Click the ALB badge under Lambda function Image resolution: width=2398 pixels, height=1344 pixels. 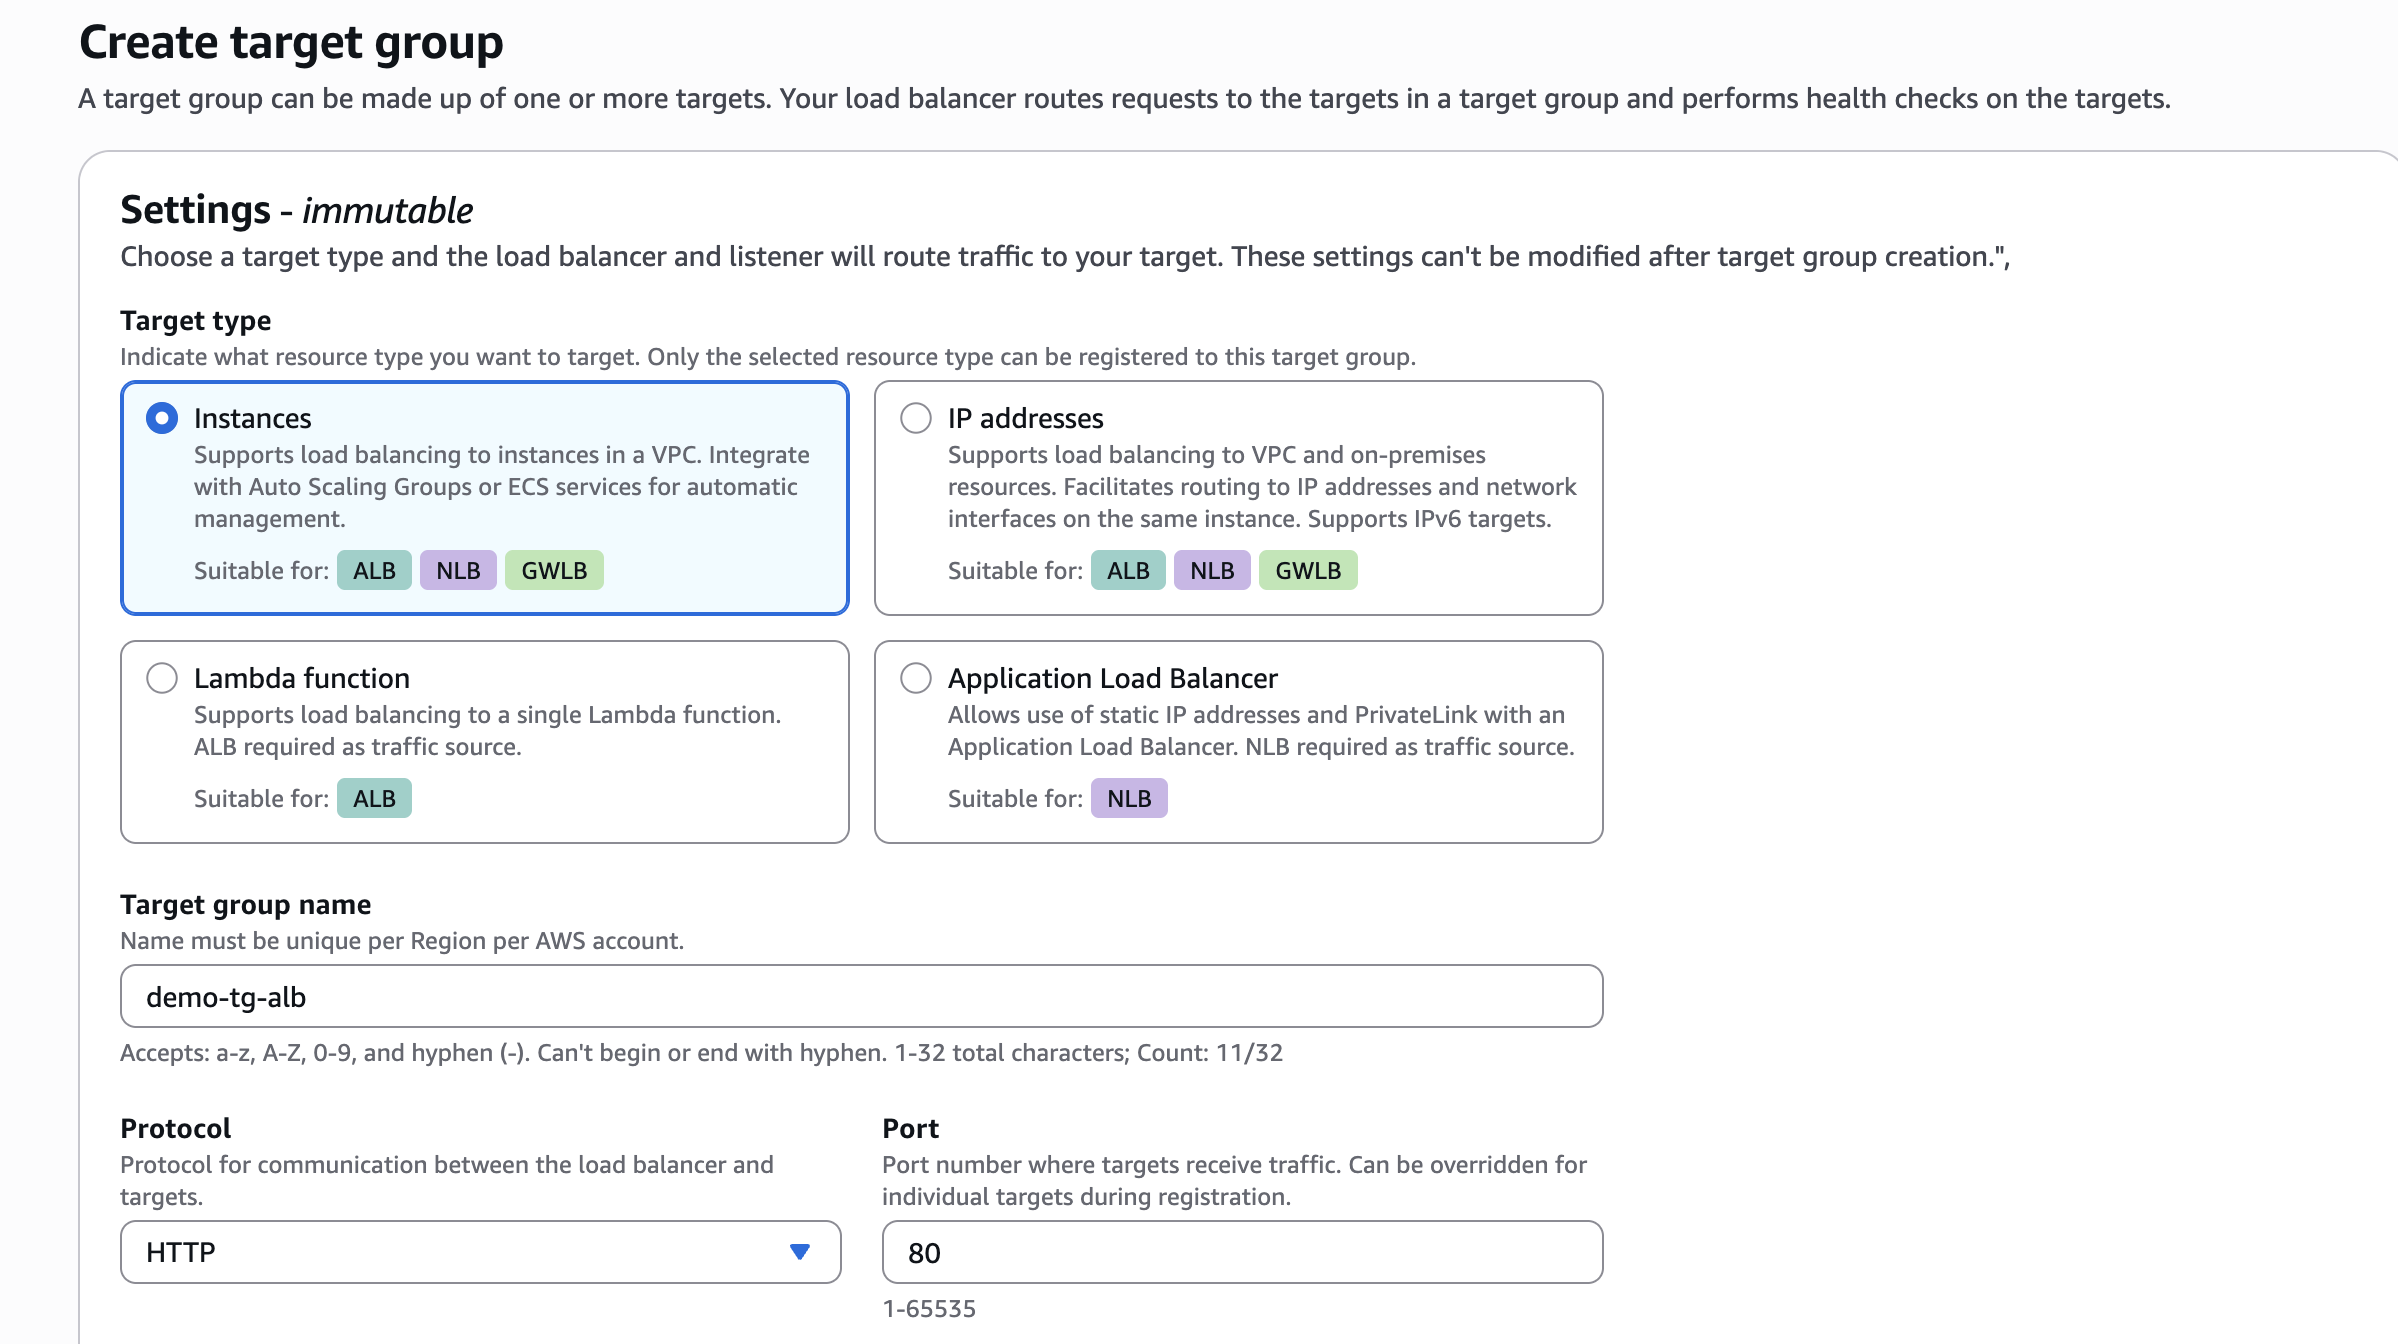point(374,799)
